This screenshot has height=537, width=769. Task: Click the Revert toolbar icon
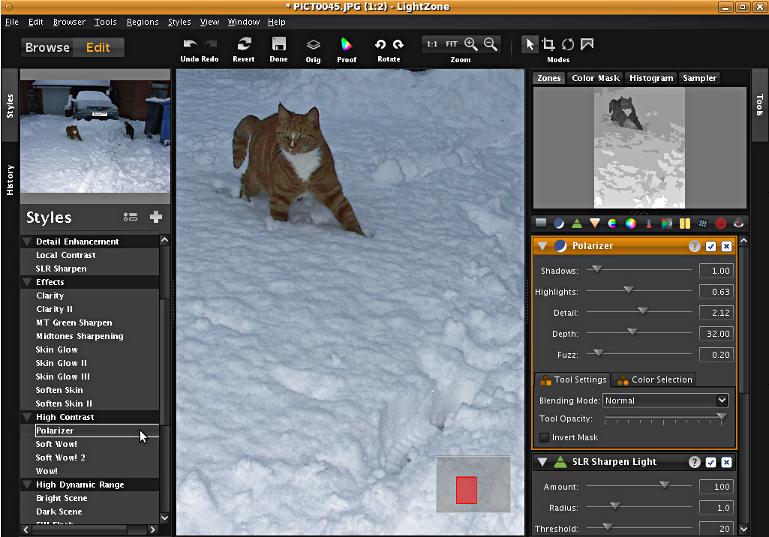(x=243, y=45)
